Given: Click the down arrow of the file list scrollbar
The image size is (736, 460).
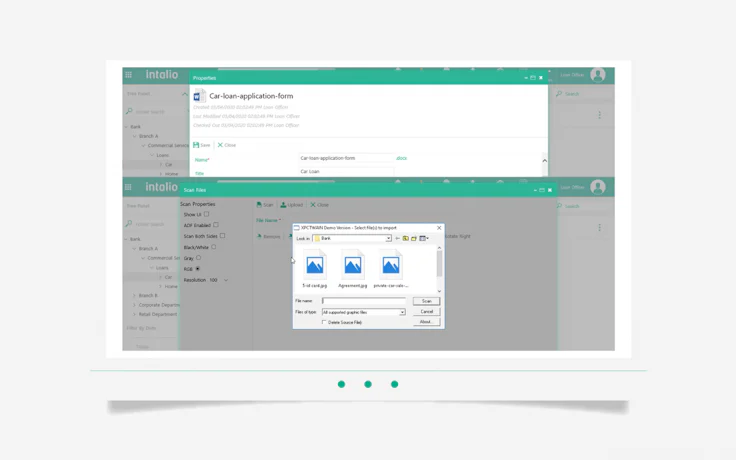Looking at the screenshot, I should pos(439,291).
